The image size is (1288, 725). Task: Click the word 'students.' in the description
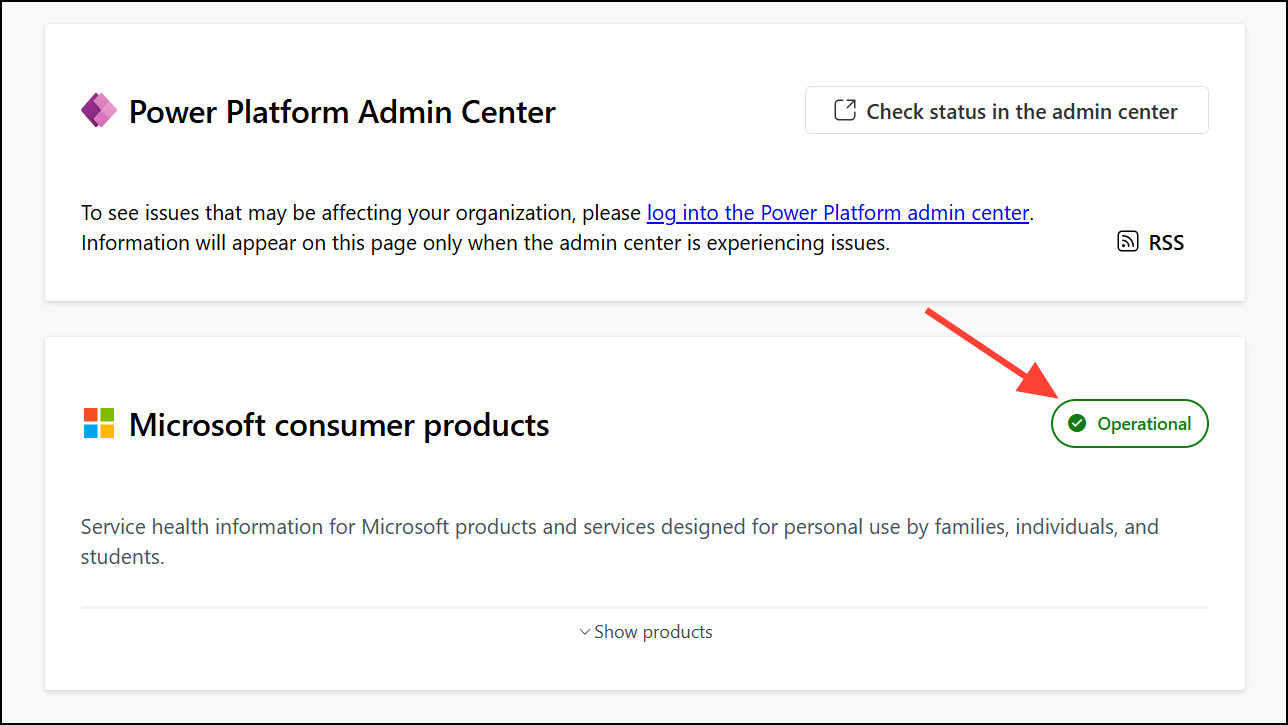[122, 557]
